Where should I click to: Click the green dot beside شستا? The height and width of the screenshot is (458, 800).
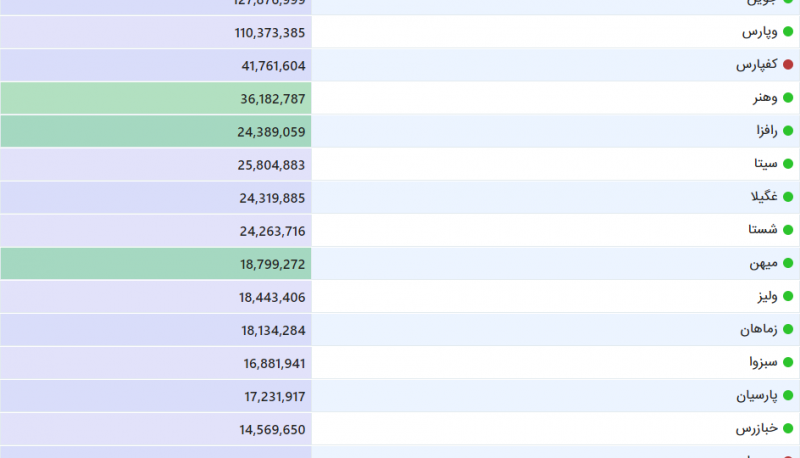coord(788,230)
